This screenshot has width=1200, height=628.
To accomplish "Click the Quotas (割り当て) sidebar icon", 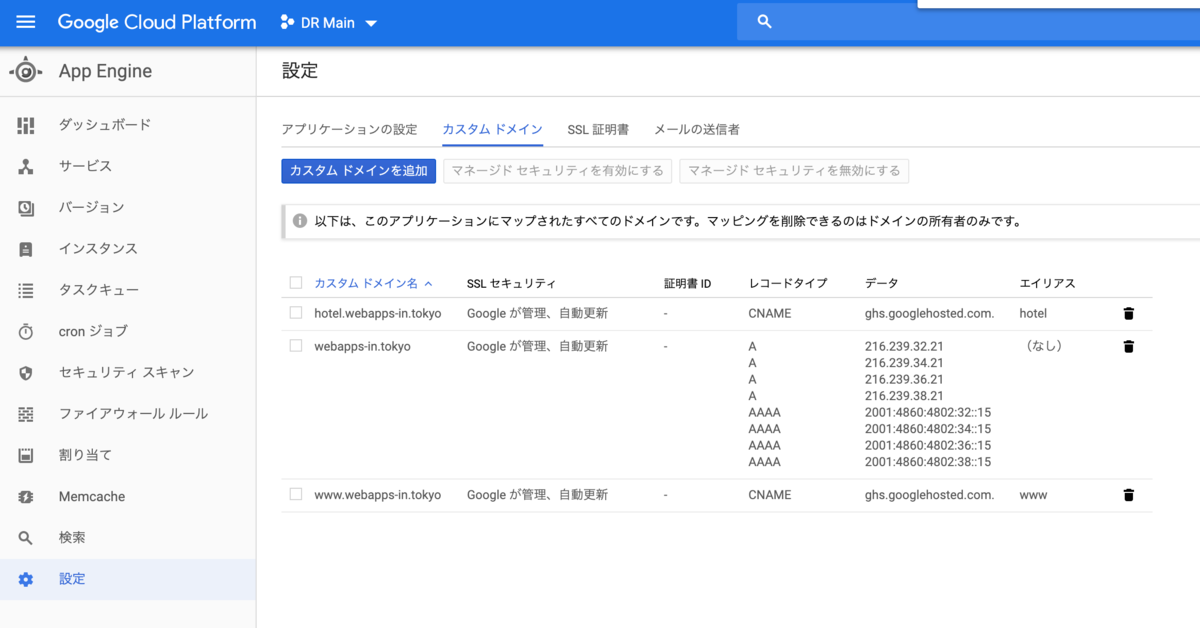I will (x=26, y=455).
